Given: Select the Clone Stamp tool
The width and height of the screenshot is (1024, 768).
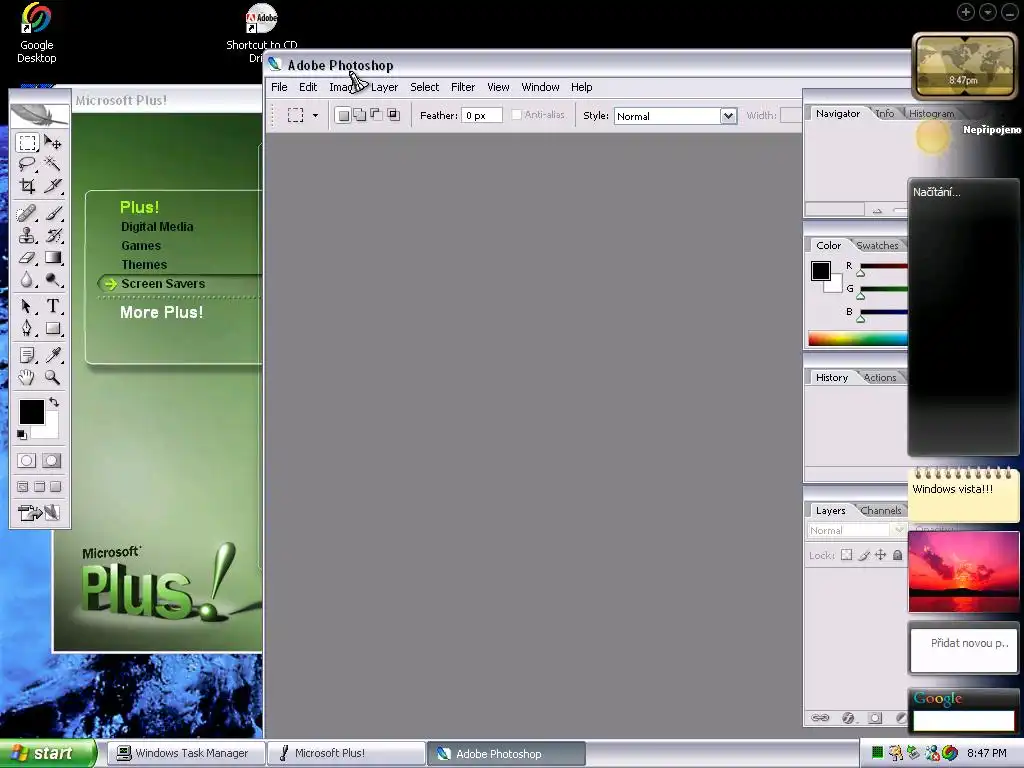Looking at the screenshot, I should pyautogui.click(x=27, y=235).
